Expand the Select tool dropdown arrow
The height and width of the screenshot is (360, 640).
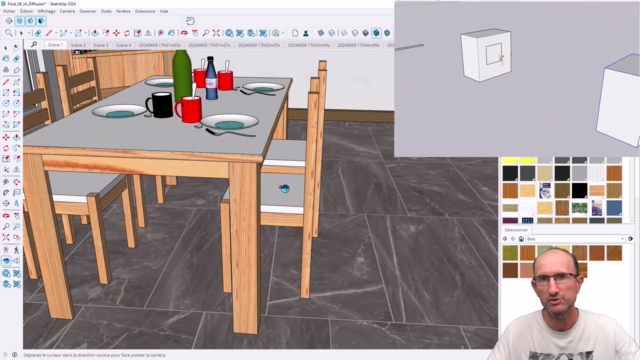[29, 33]
